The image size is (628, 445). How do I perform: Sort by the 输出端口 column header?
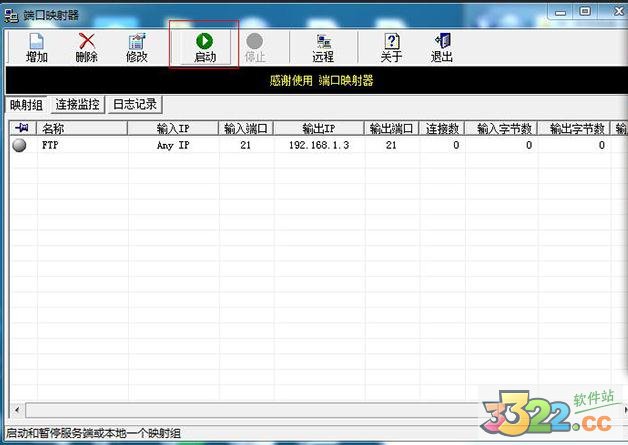coord(391,128)
